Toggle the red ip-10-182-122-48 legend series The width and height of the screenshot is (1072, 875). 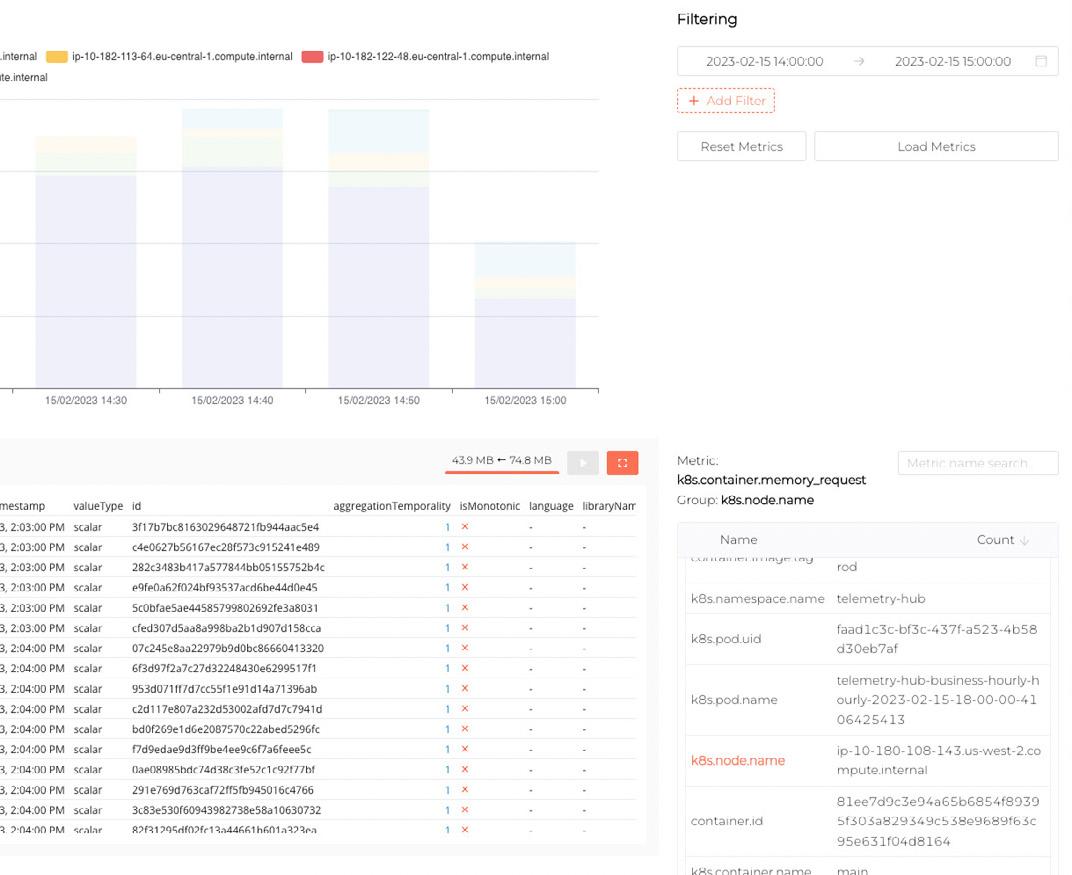click(x=312, y=57)
